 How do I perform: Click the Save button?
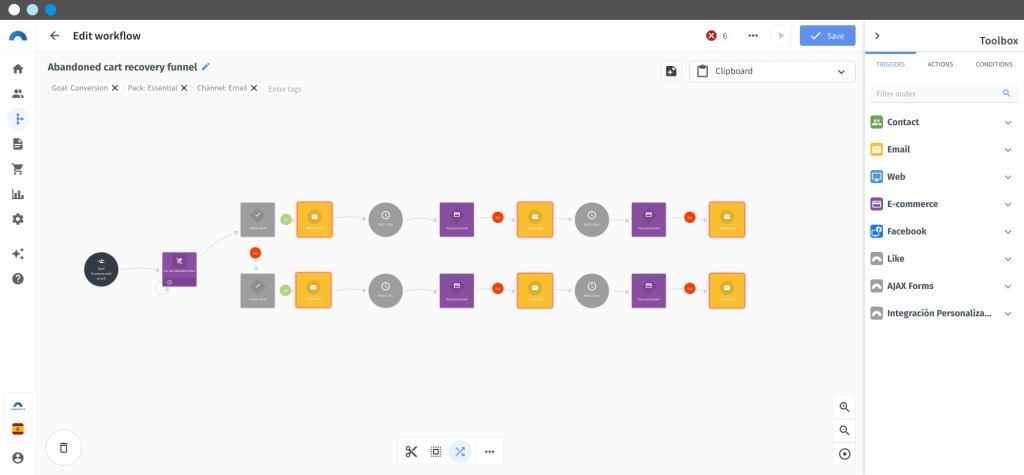827,36
